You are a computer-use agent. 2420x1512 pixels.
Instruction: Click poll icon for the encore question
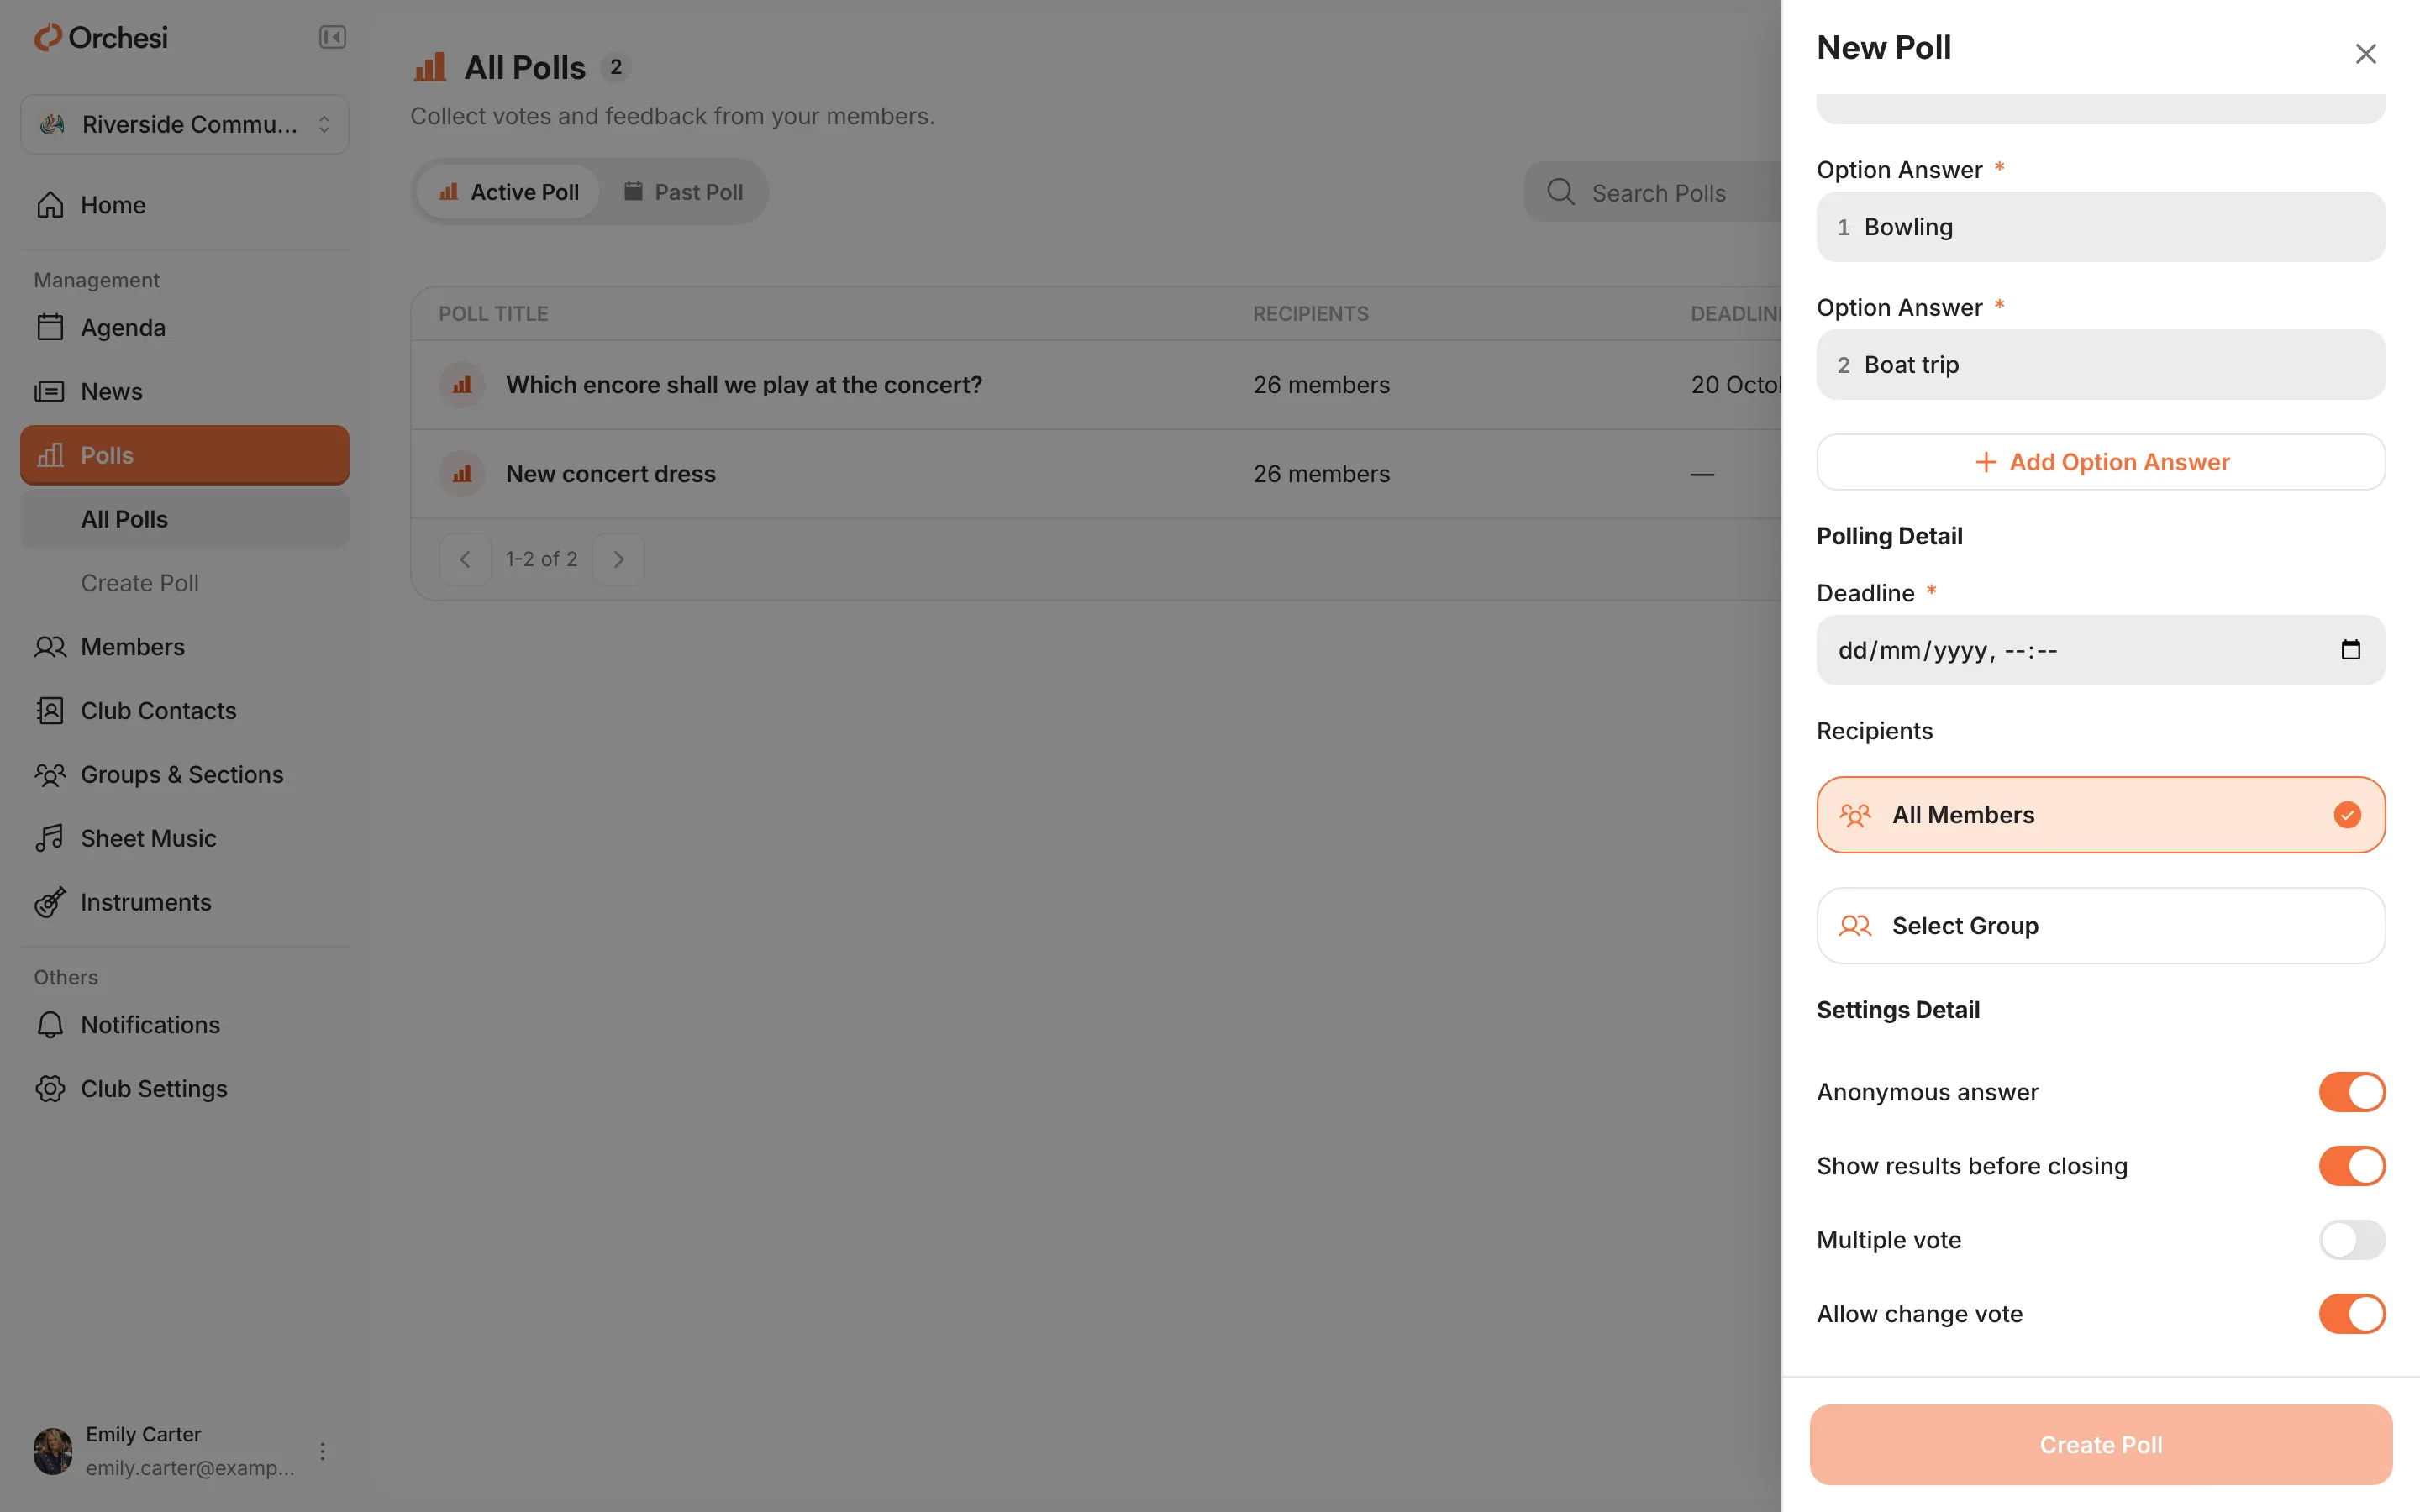click(462, 385)
